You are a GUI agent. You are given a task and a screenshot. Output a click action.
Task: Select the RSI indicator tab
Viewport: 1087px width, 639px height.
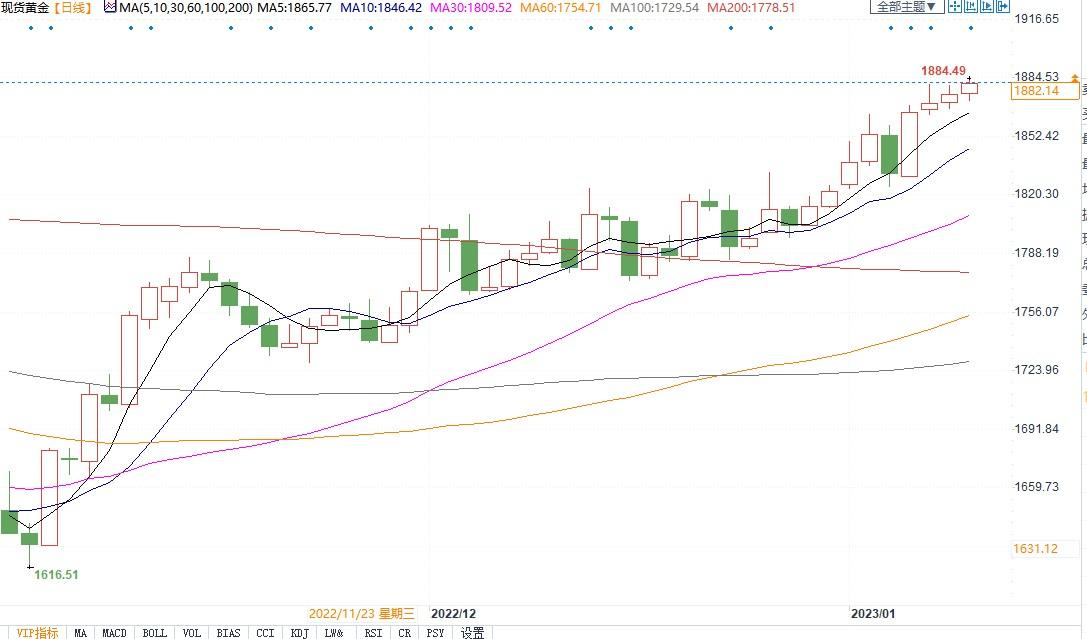point(373,632)
